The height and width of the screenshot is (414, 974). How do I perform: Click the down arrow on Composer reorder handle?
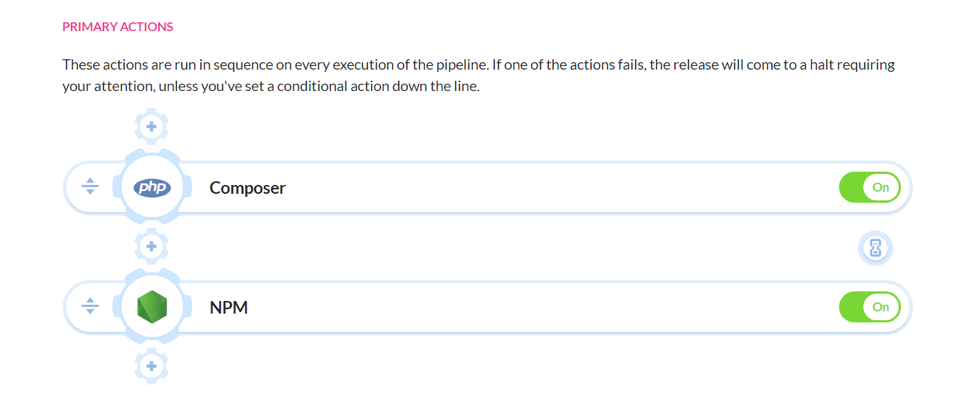coord(90,193)
